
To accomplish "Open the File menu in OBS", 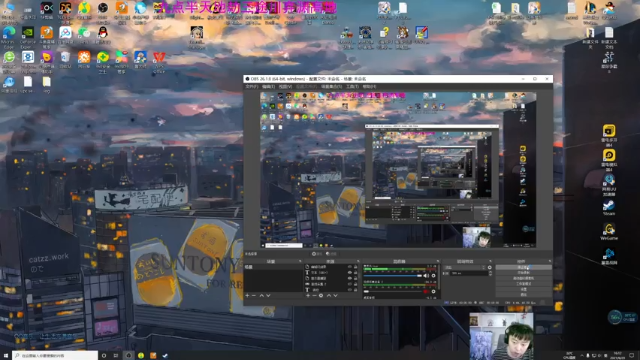I will point(251,87).
